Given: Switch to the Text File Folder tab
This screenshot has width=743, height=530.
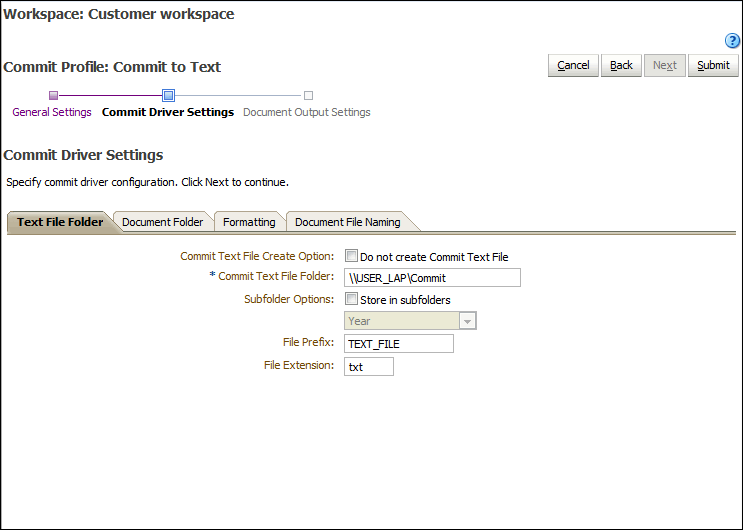Looking at the screenshot, I should pos(60,222).
